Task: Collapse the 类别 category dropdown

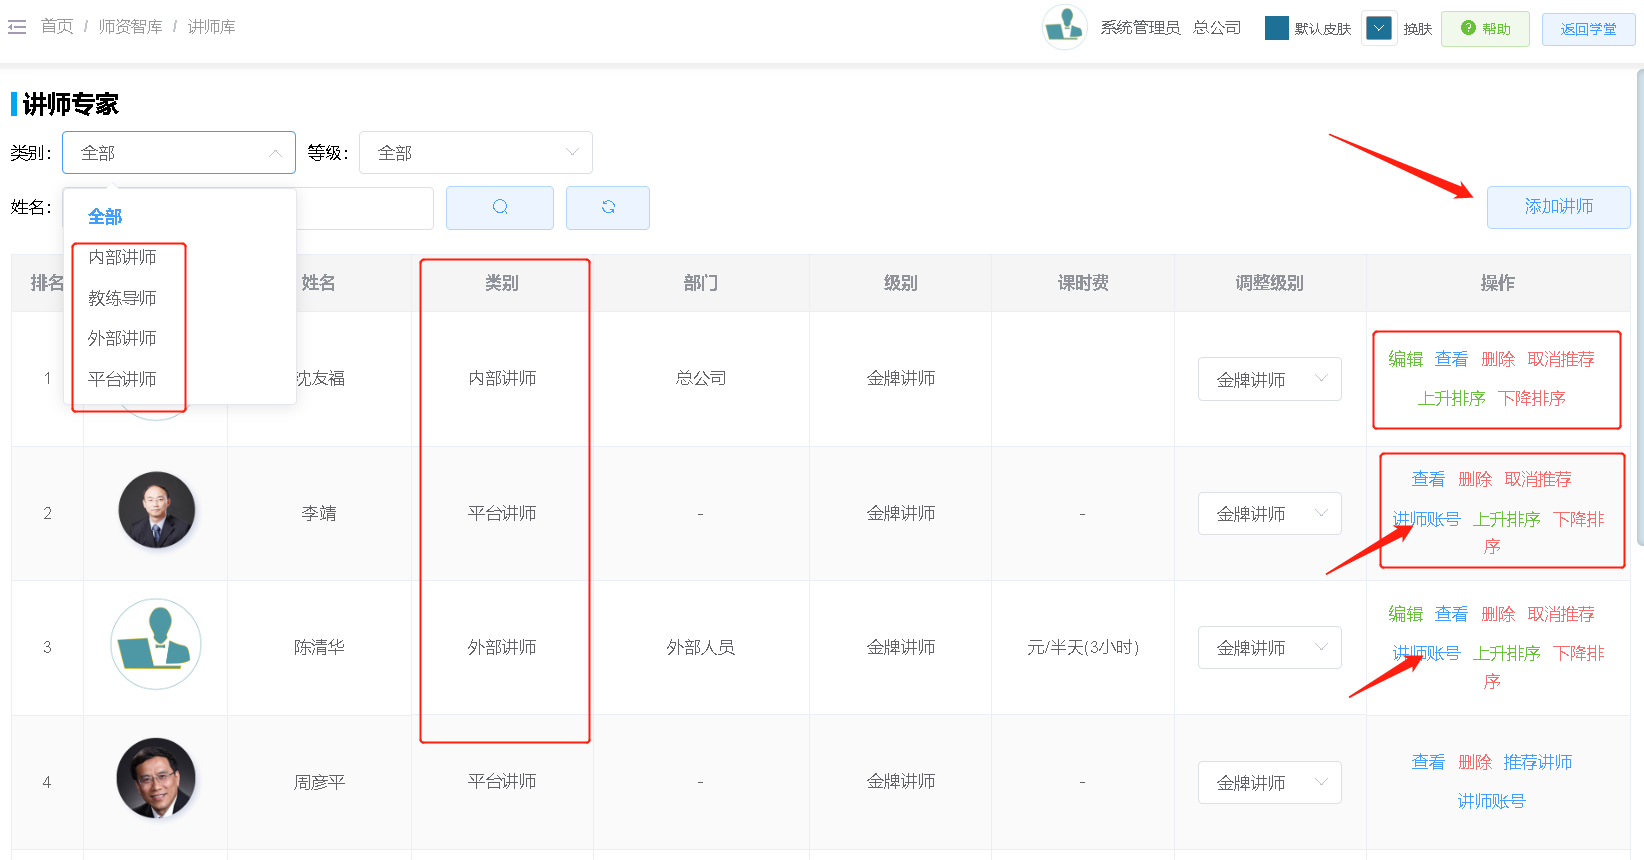Action: (178, 153)
